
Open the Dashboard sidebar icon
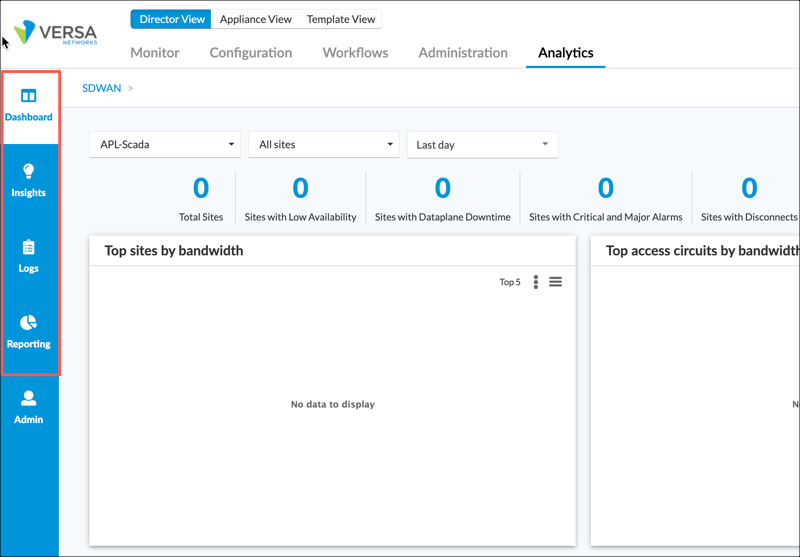tap(28, 96)
